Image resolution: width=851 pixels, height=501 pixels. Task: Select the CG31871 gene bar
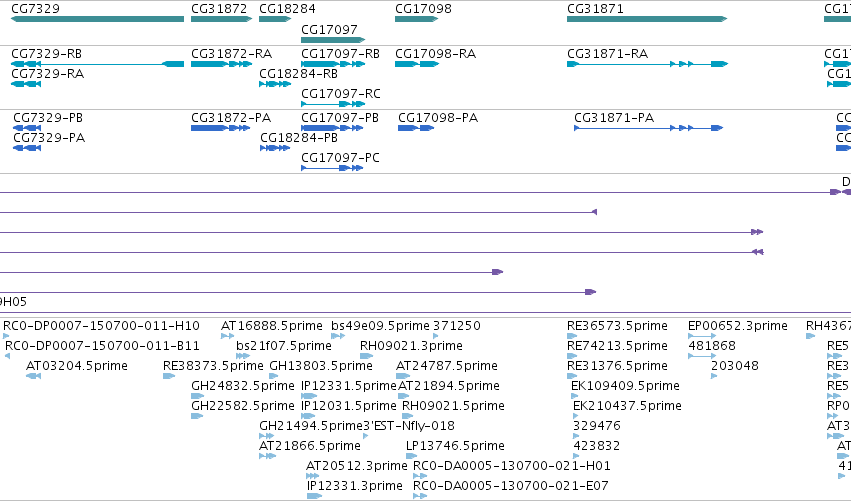click(647, 19)
